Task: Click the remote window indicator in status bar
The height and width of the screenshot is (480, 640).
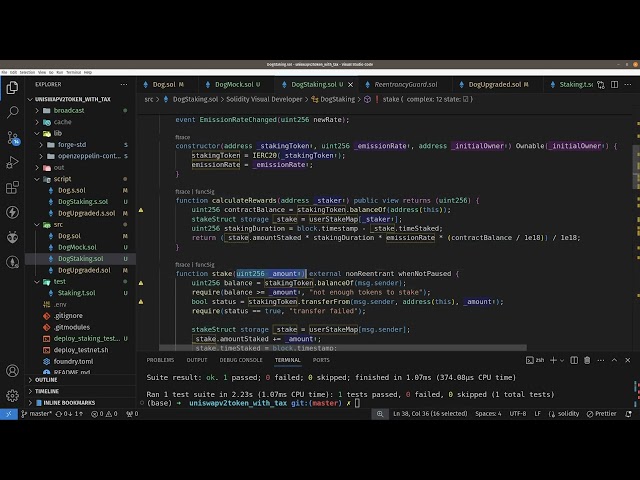Action: (9, 414)
